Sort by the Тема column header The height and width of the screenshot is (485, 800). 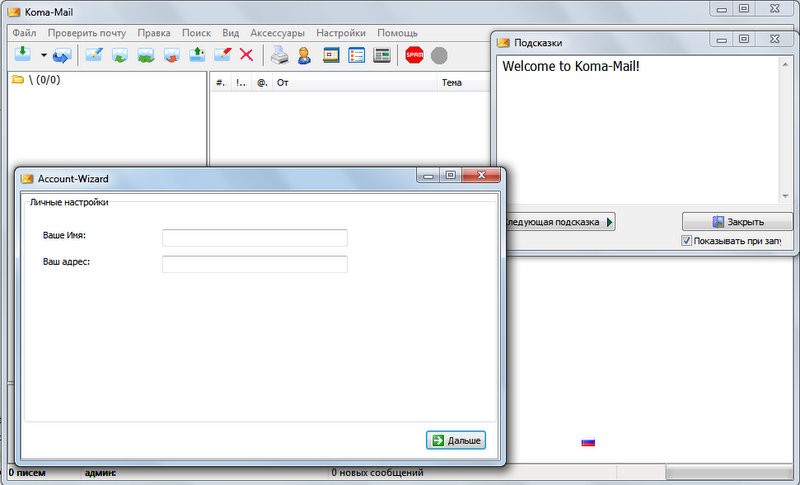pos(463,83)
